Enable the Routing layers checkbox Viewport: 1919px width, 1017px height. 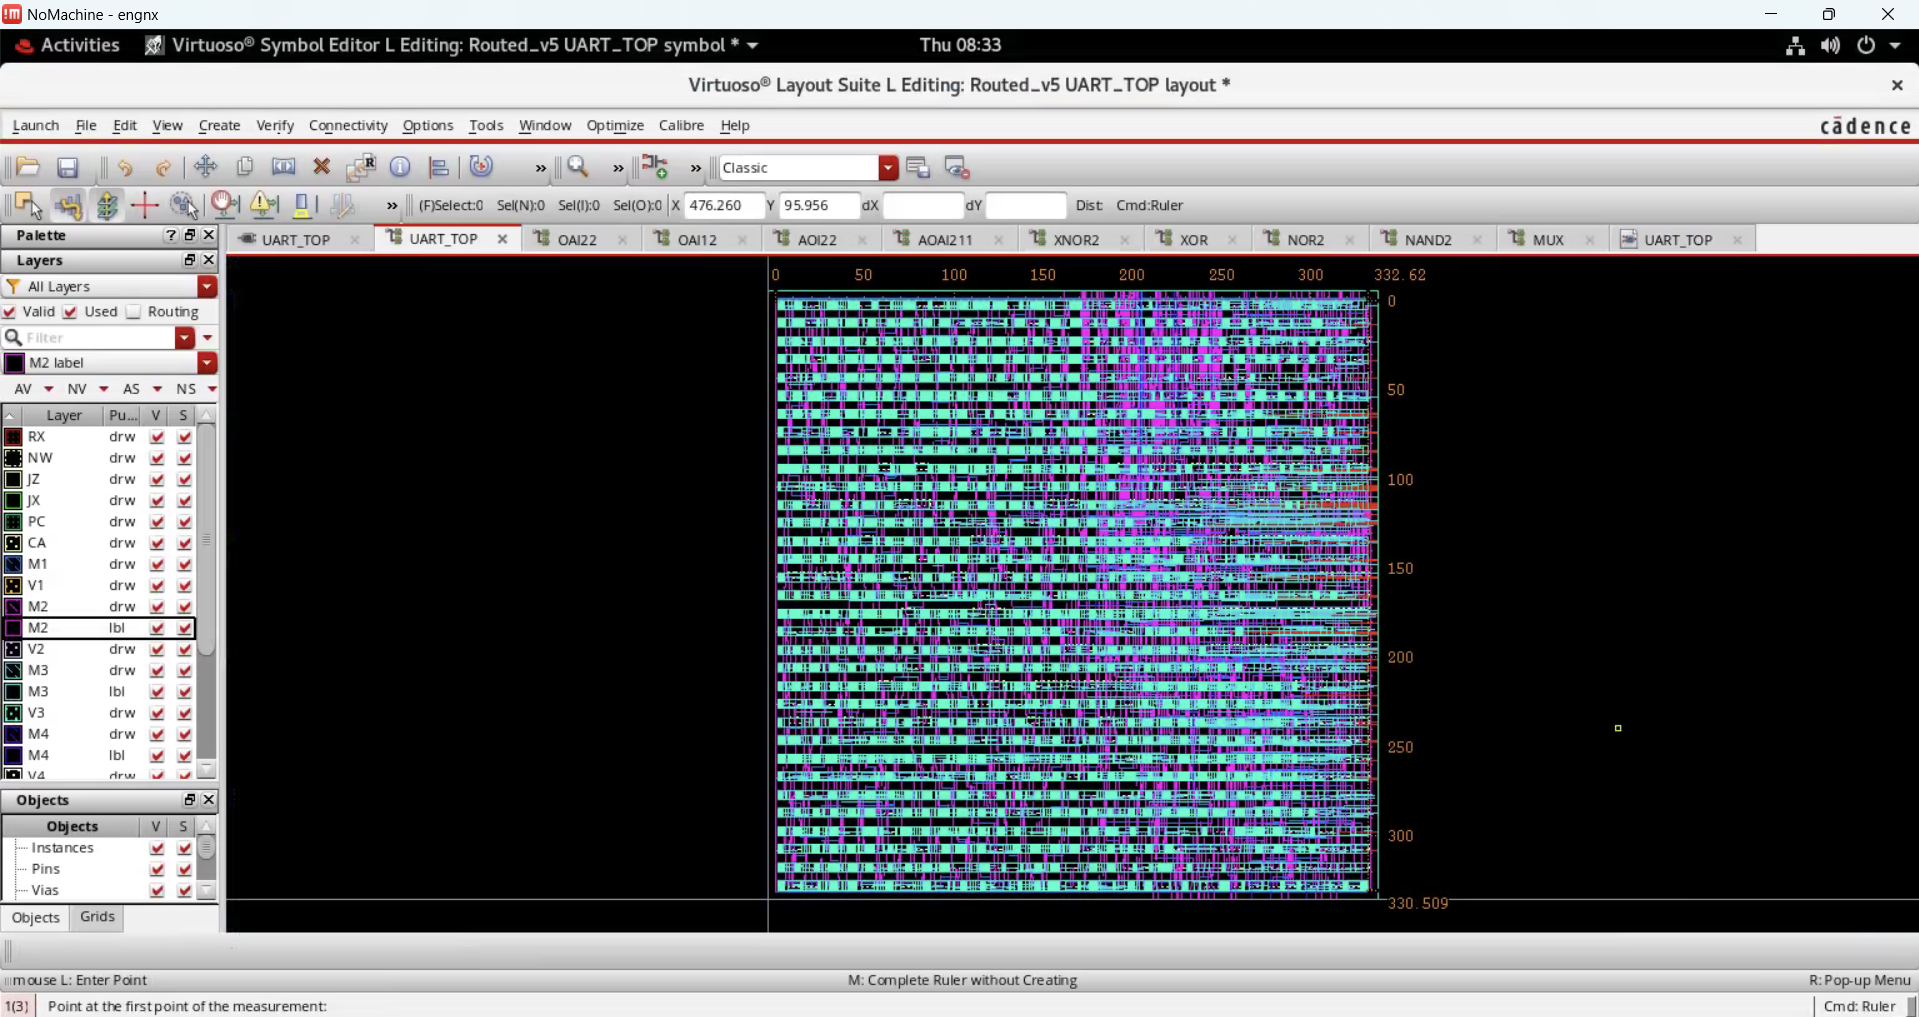click(134, 312)
